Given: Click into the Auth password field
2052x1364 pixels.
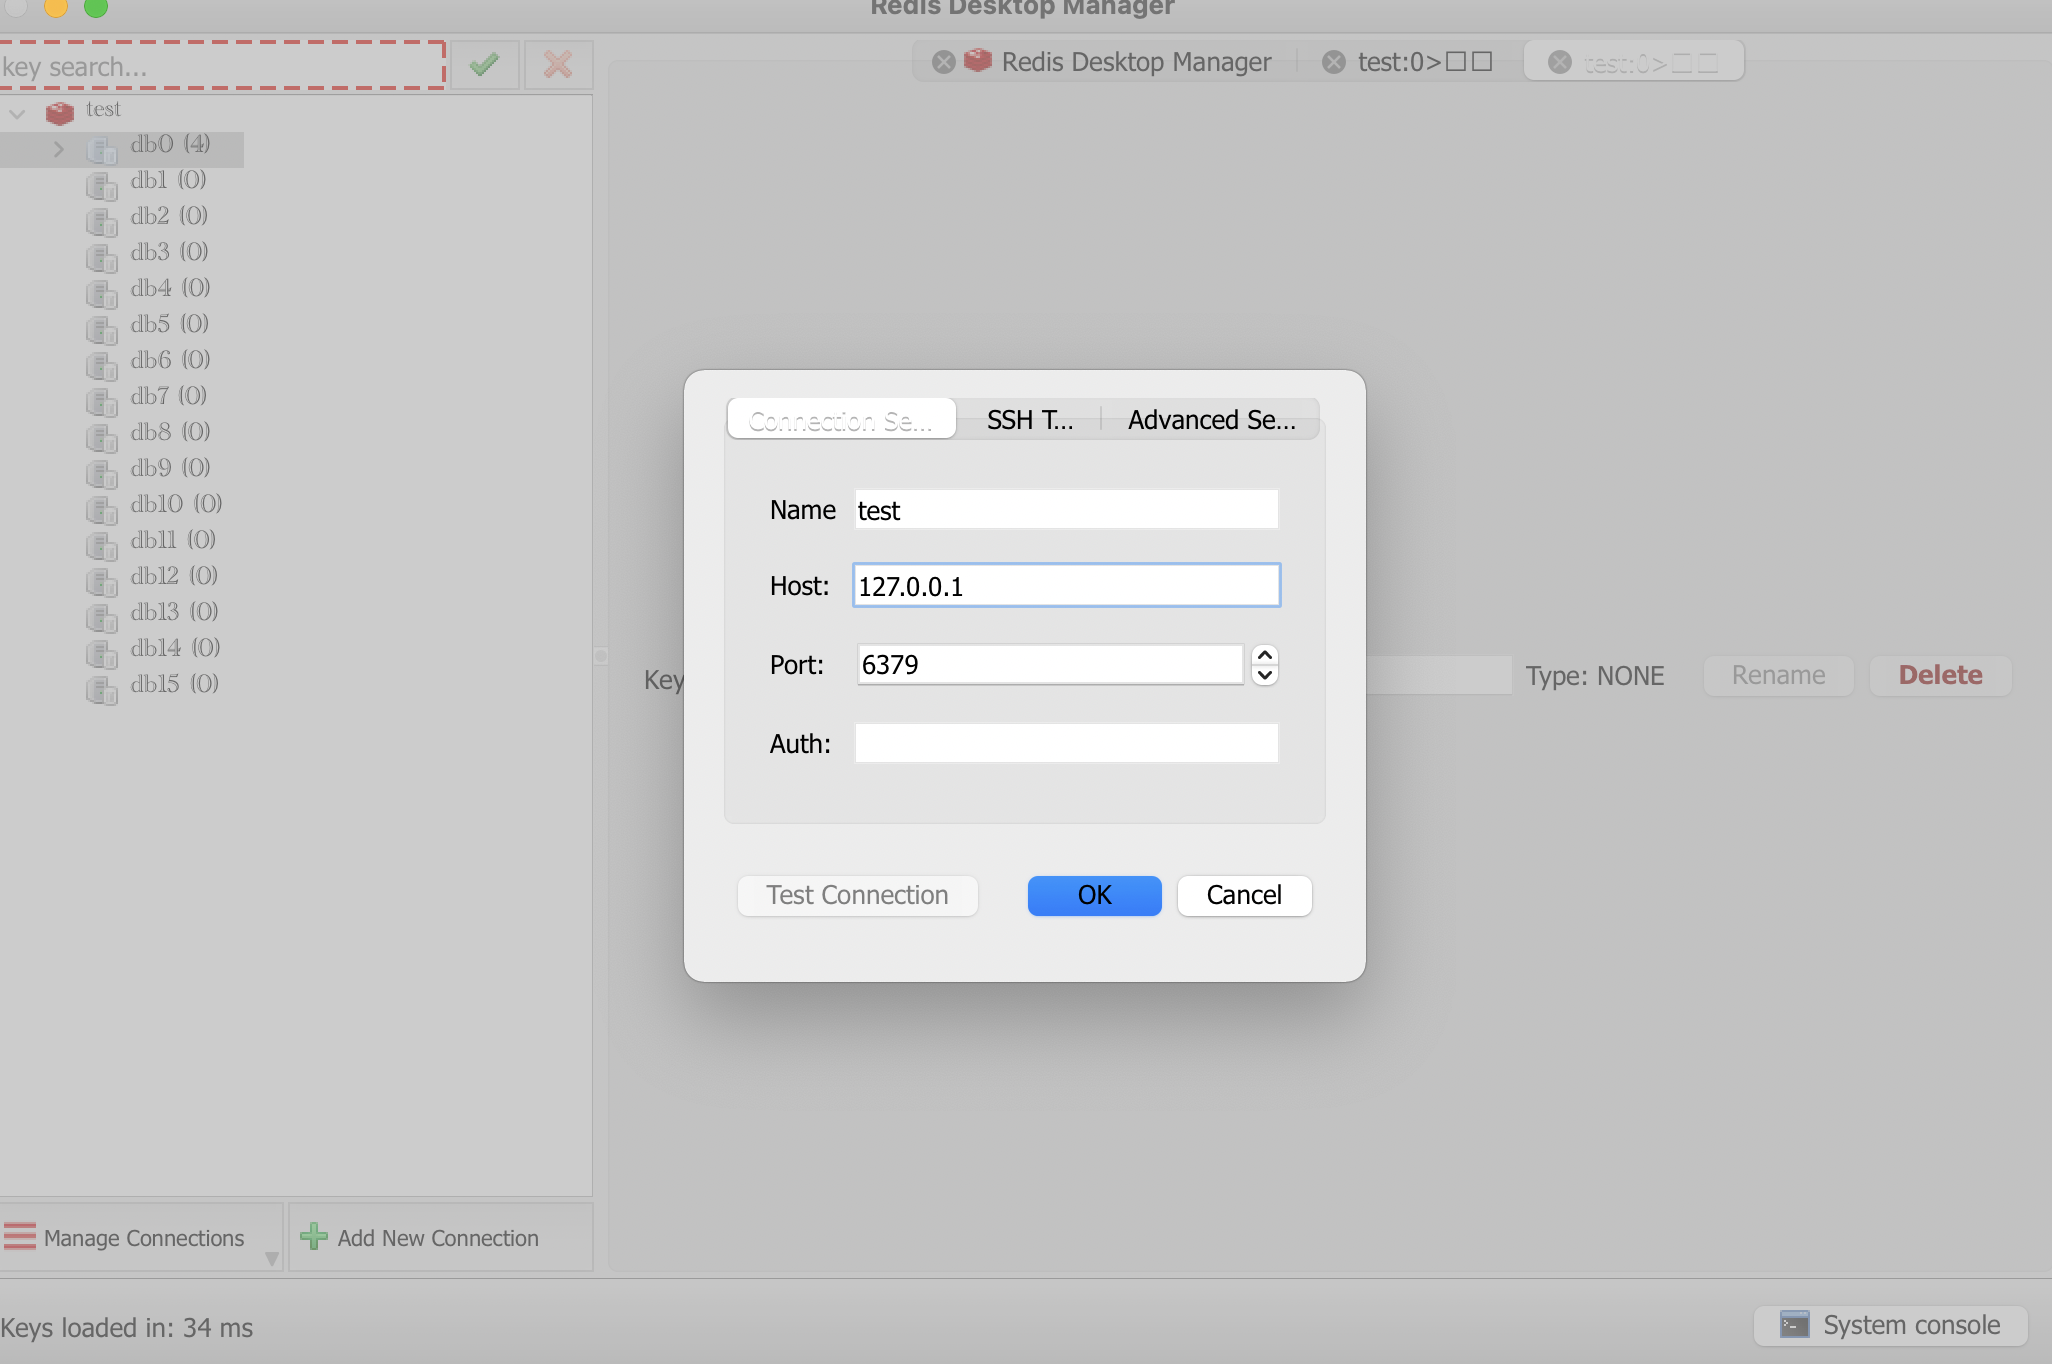Looking at the screenshot, I should point(1066,743).
